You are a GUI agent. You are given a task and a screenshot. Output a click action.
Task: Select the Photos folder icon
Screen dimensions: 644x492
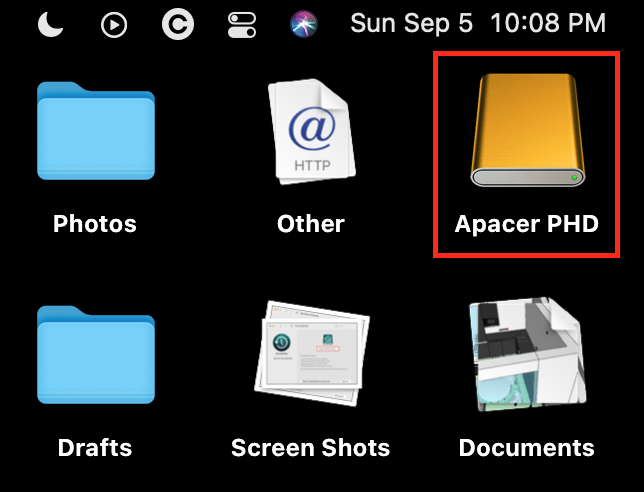pos(96,131)
